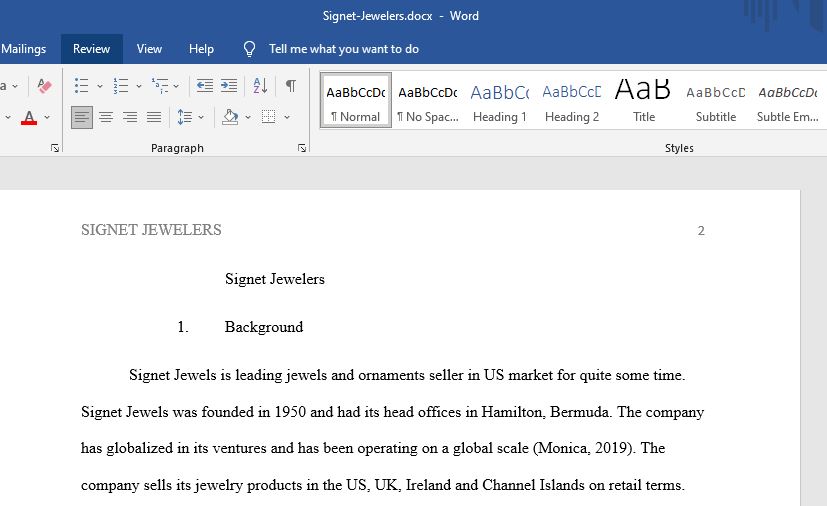
Task: Click the Background heading in the document
Action: (x=264, y=327)
